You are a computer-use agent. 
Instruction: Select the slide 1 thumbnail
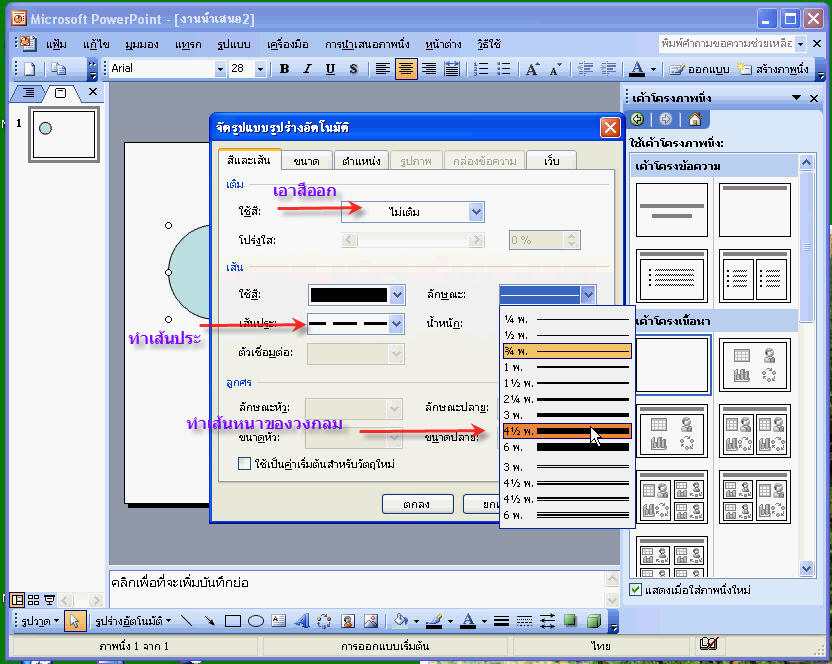point(64,134)
